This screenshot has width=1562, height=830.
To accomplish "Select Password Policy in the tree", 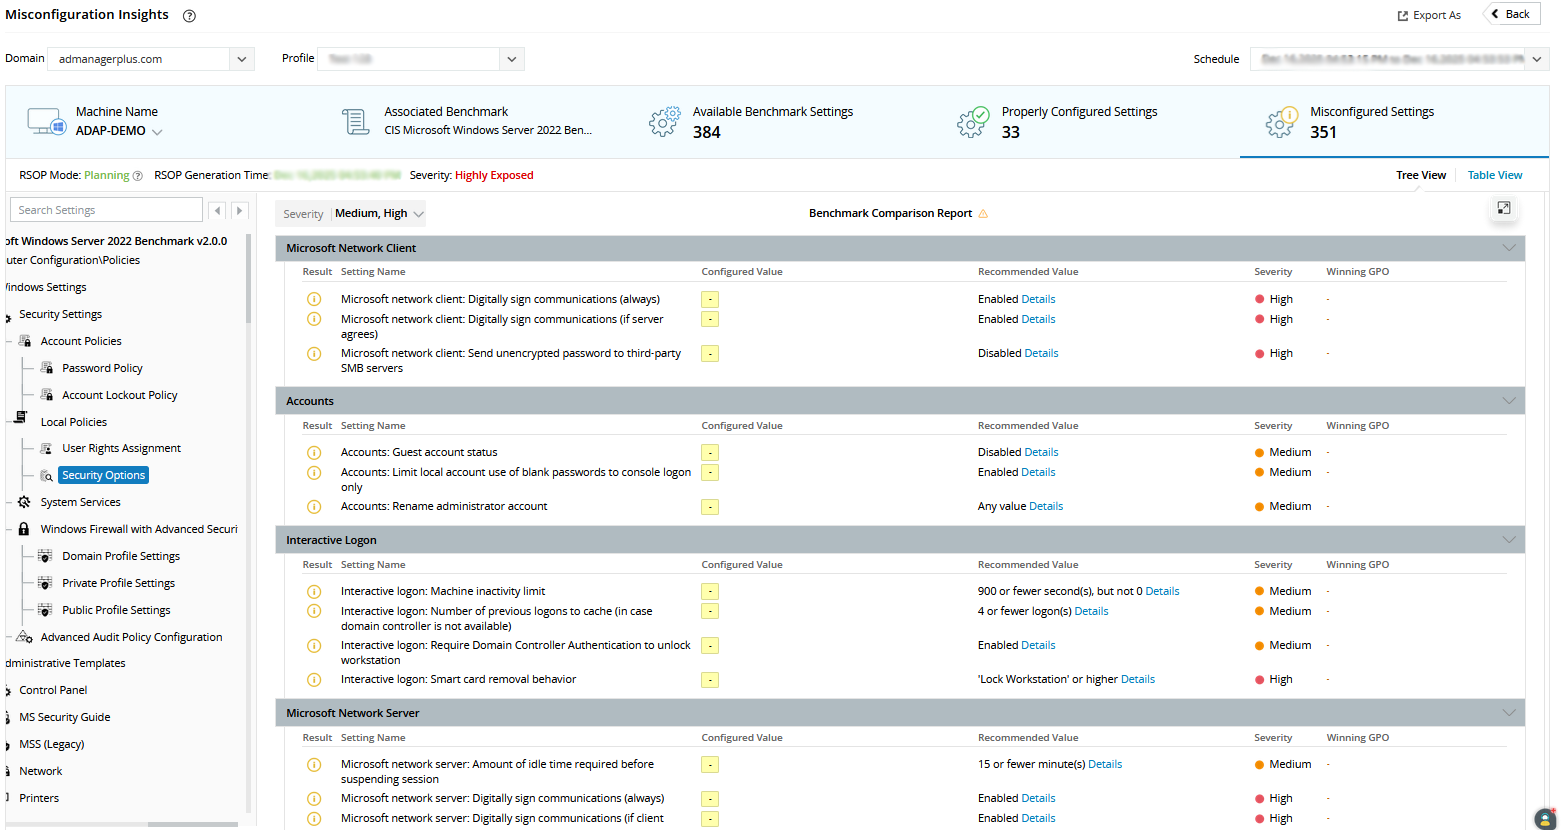I will (102, 368).
